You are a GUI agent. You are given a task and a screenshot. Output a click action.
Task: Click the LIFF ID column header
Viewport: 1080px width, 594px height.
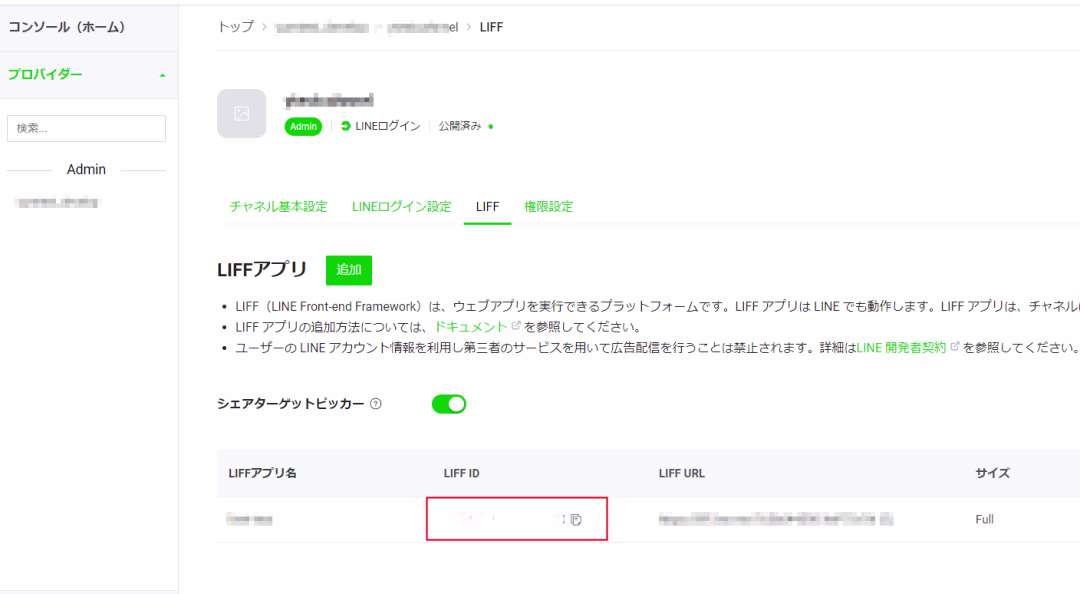tap(461, 473)
